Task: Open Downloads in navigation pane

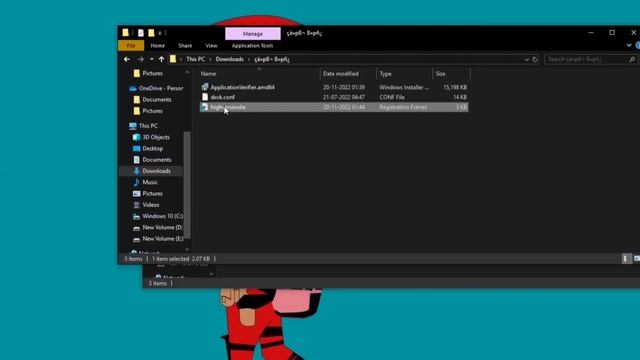Action: tap(156, 171)
